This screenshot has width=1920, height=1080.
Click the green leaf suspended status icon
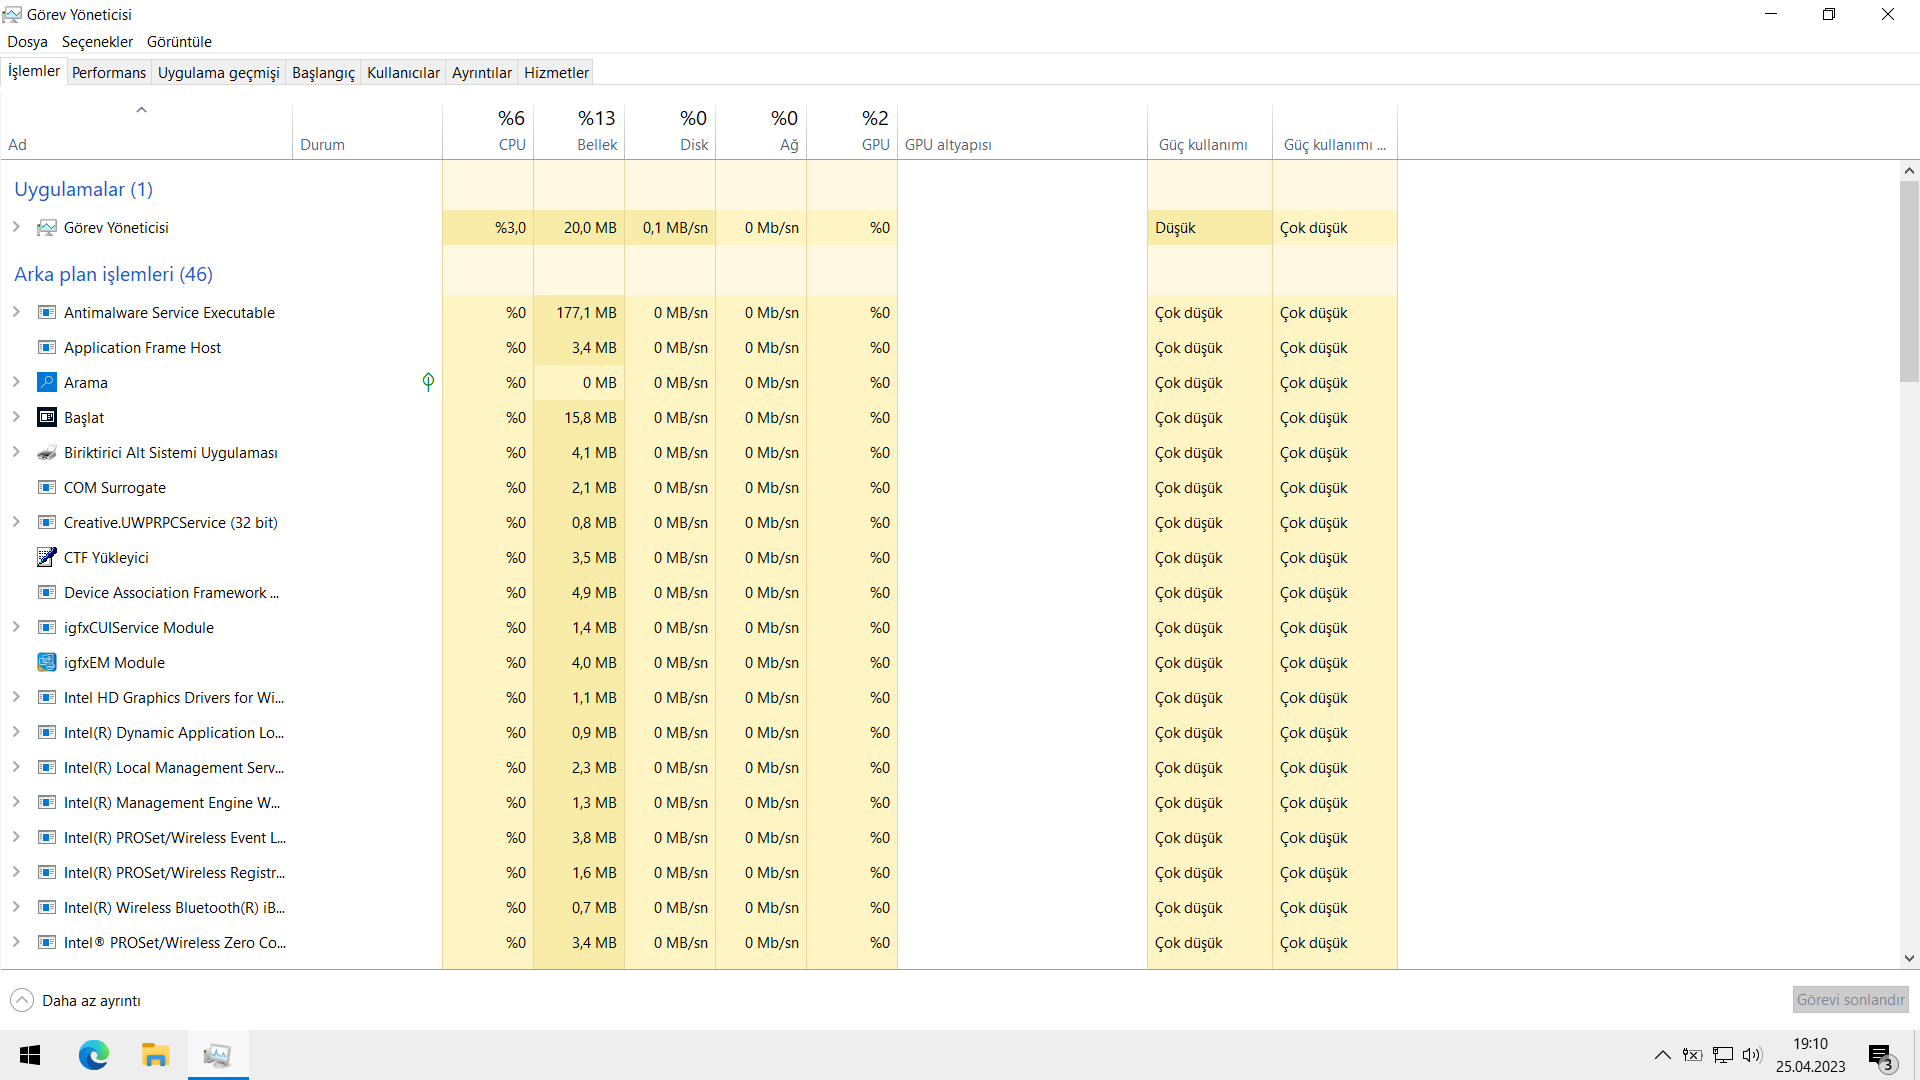pos(428,382)
